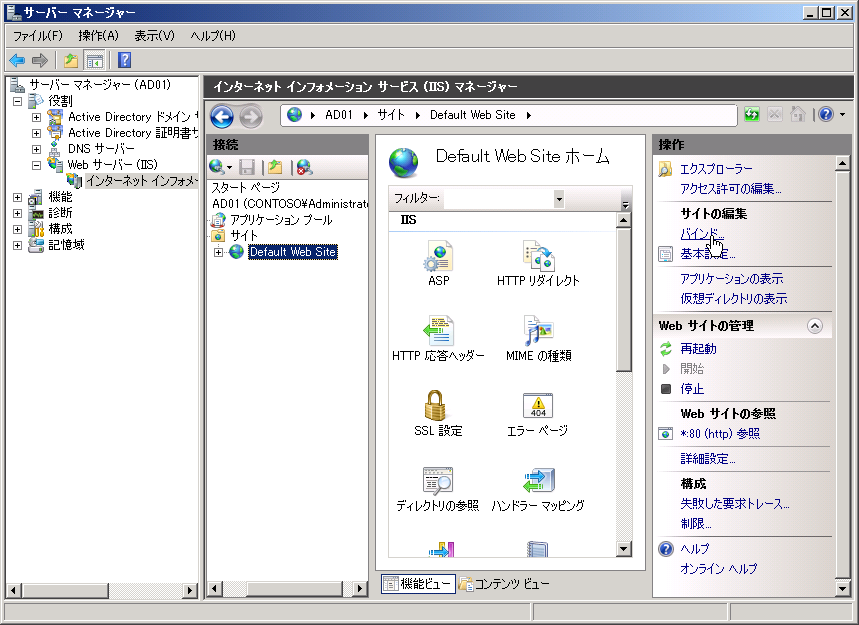859x625 pixels.
Task: Expand the Active Directory ドメイン node
Action: [36, 117]
